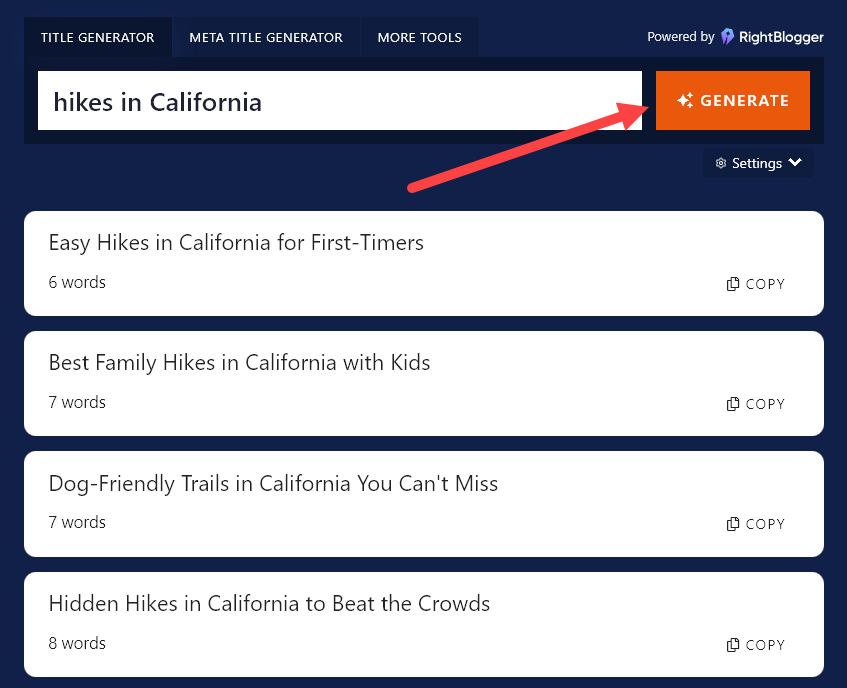The height and width of the screenshot is (688, 847).
Task: Click the sparkle icon on the Generate button
Action: point(685,100)
